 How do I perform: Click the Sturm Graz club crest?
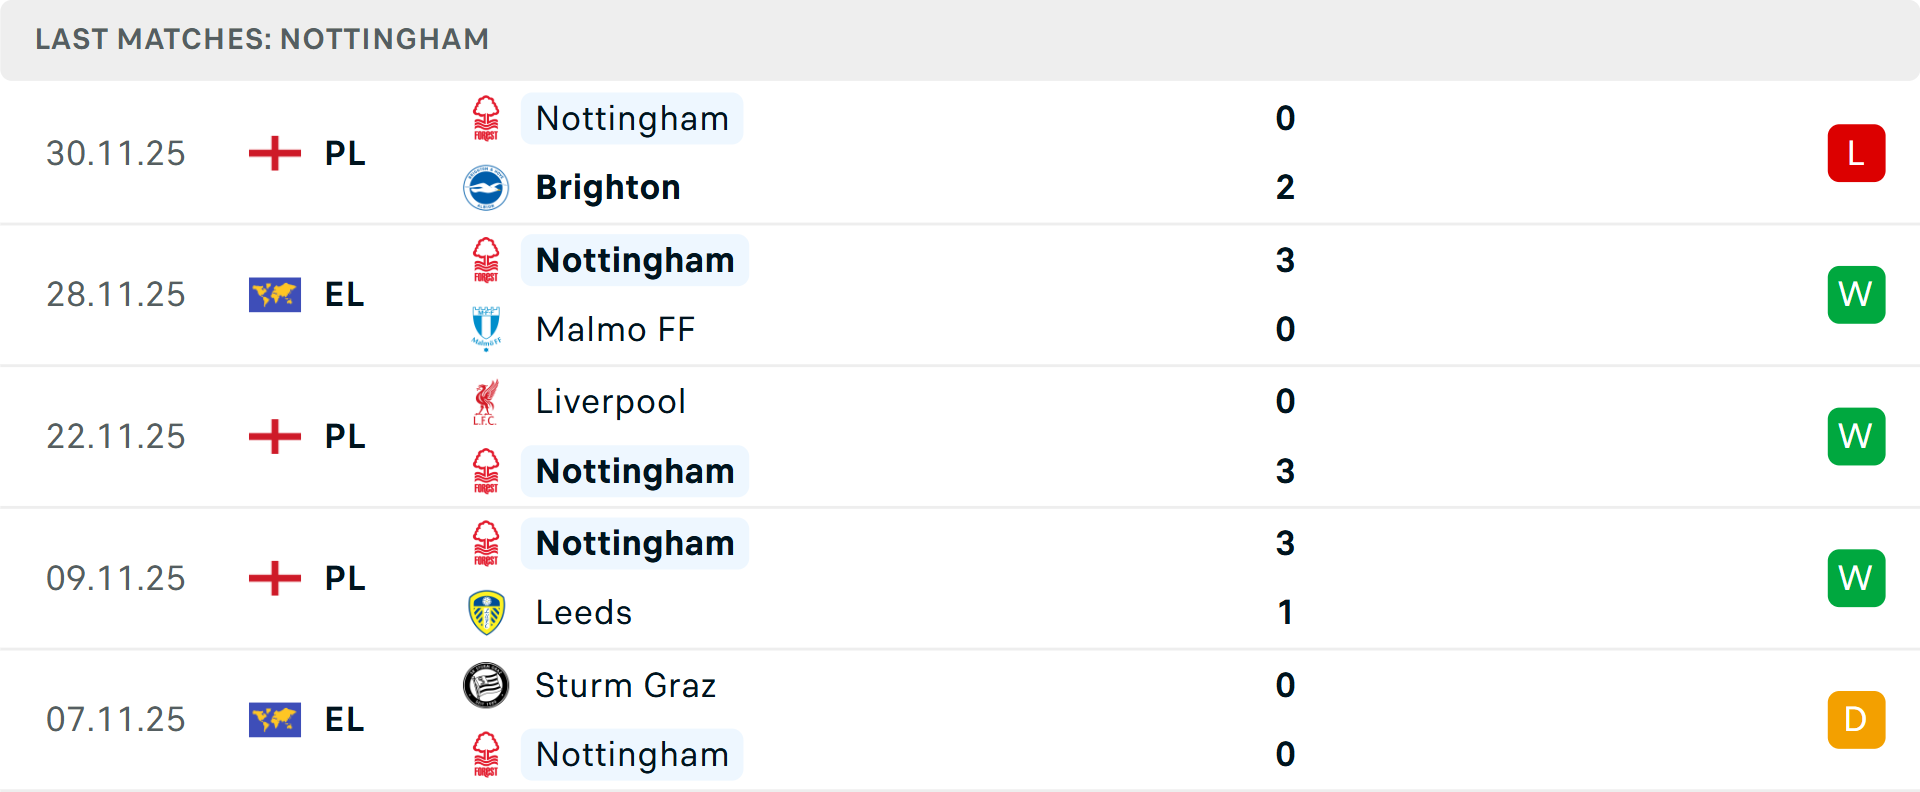pos(486,685)
